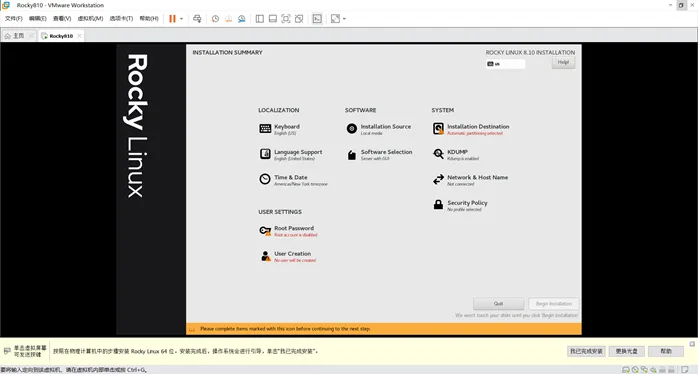Expand the pause power options arrow

[x=181, y=19]
